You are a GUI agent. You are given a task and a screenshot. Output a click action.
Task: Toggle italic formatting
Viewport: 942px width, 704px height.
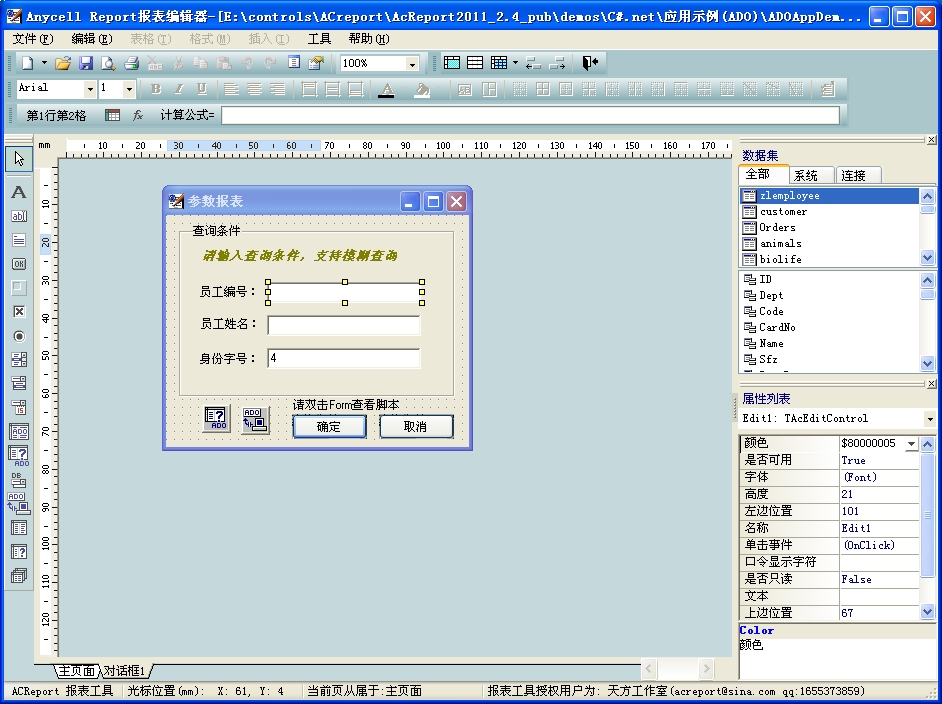point(180,88)
